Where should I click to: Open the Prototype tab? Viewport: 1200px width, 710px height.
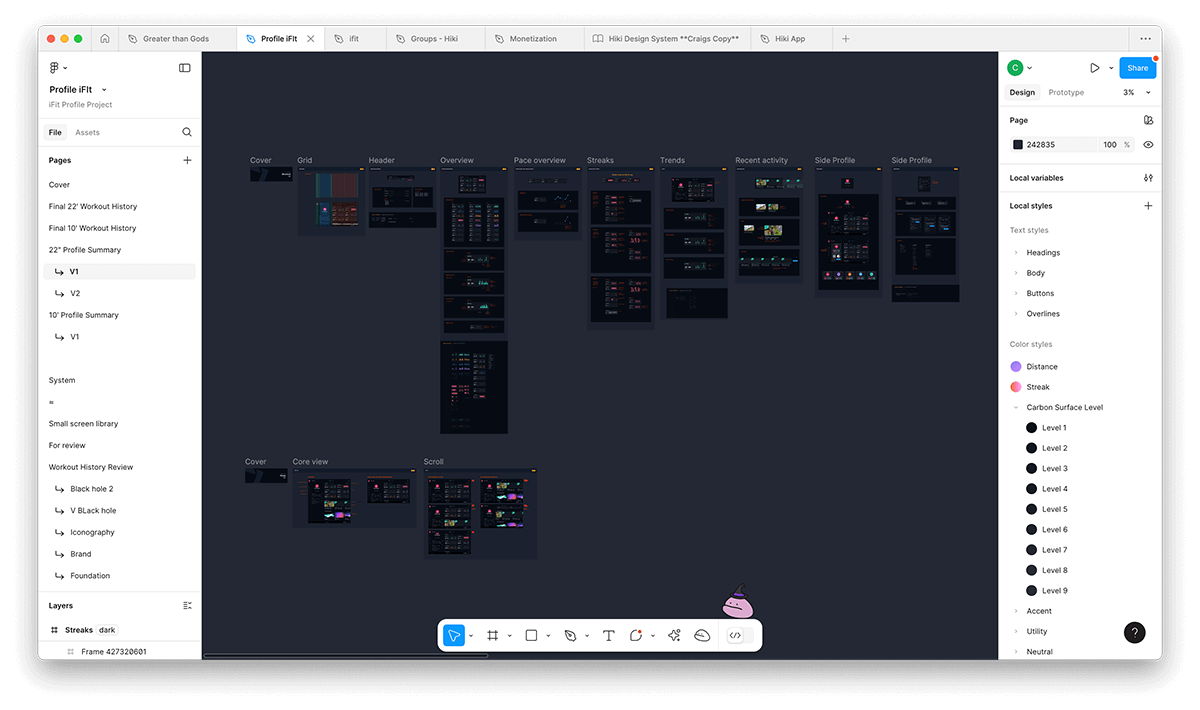(x=1066, y=92)
